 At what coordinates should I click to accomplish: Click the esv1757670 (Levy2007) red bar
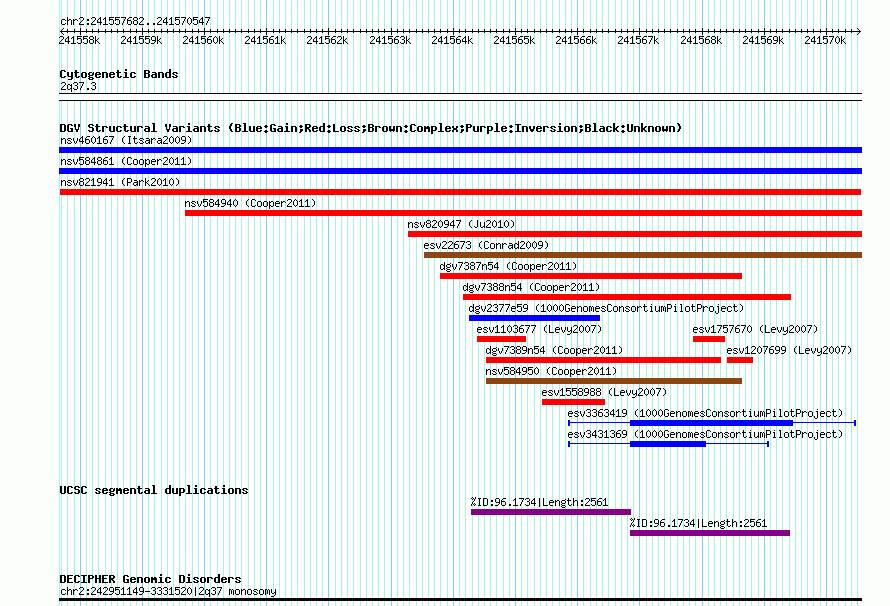709,339
